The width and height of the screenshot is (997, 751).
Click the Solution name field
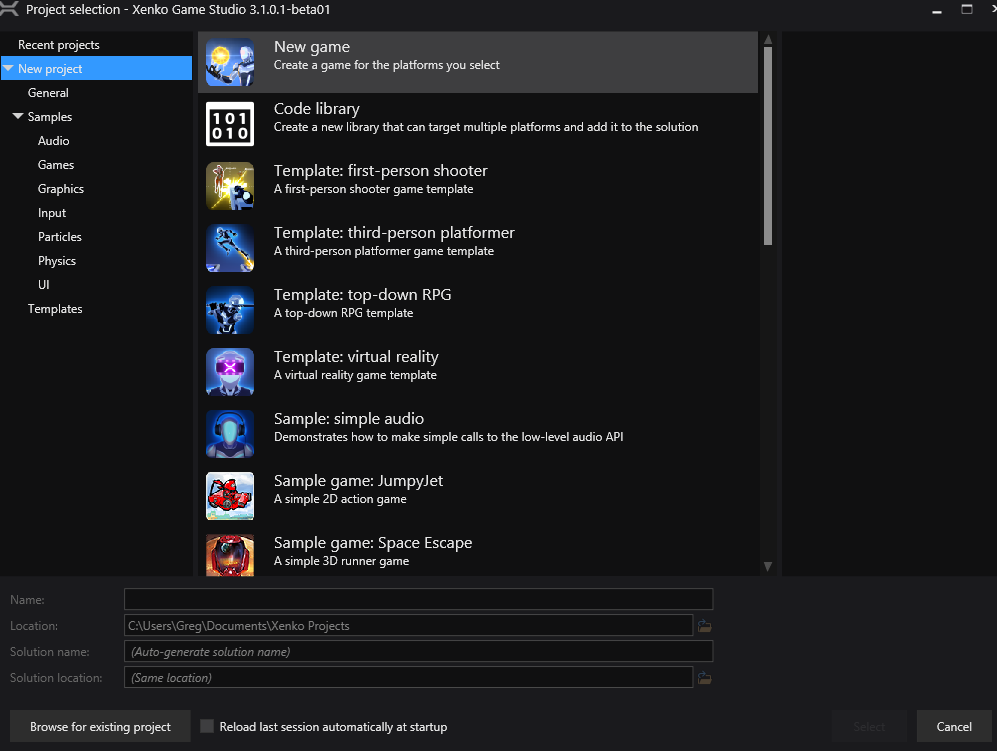[418, 651]
